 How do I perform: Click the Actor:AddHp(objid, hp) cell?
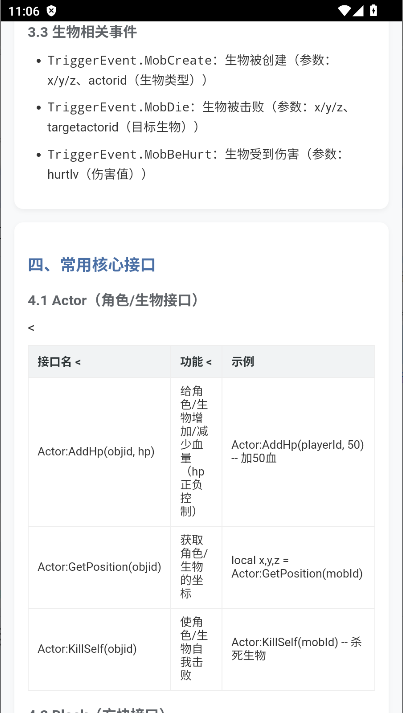99,452
